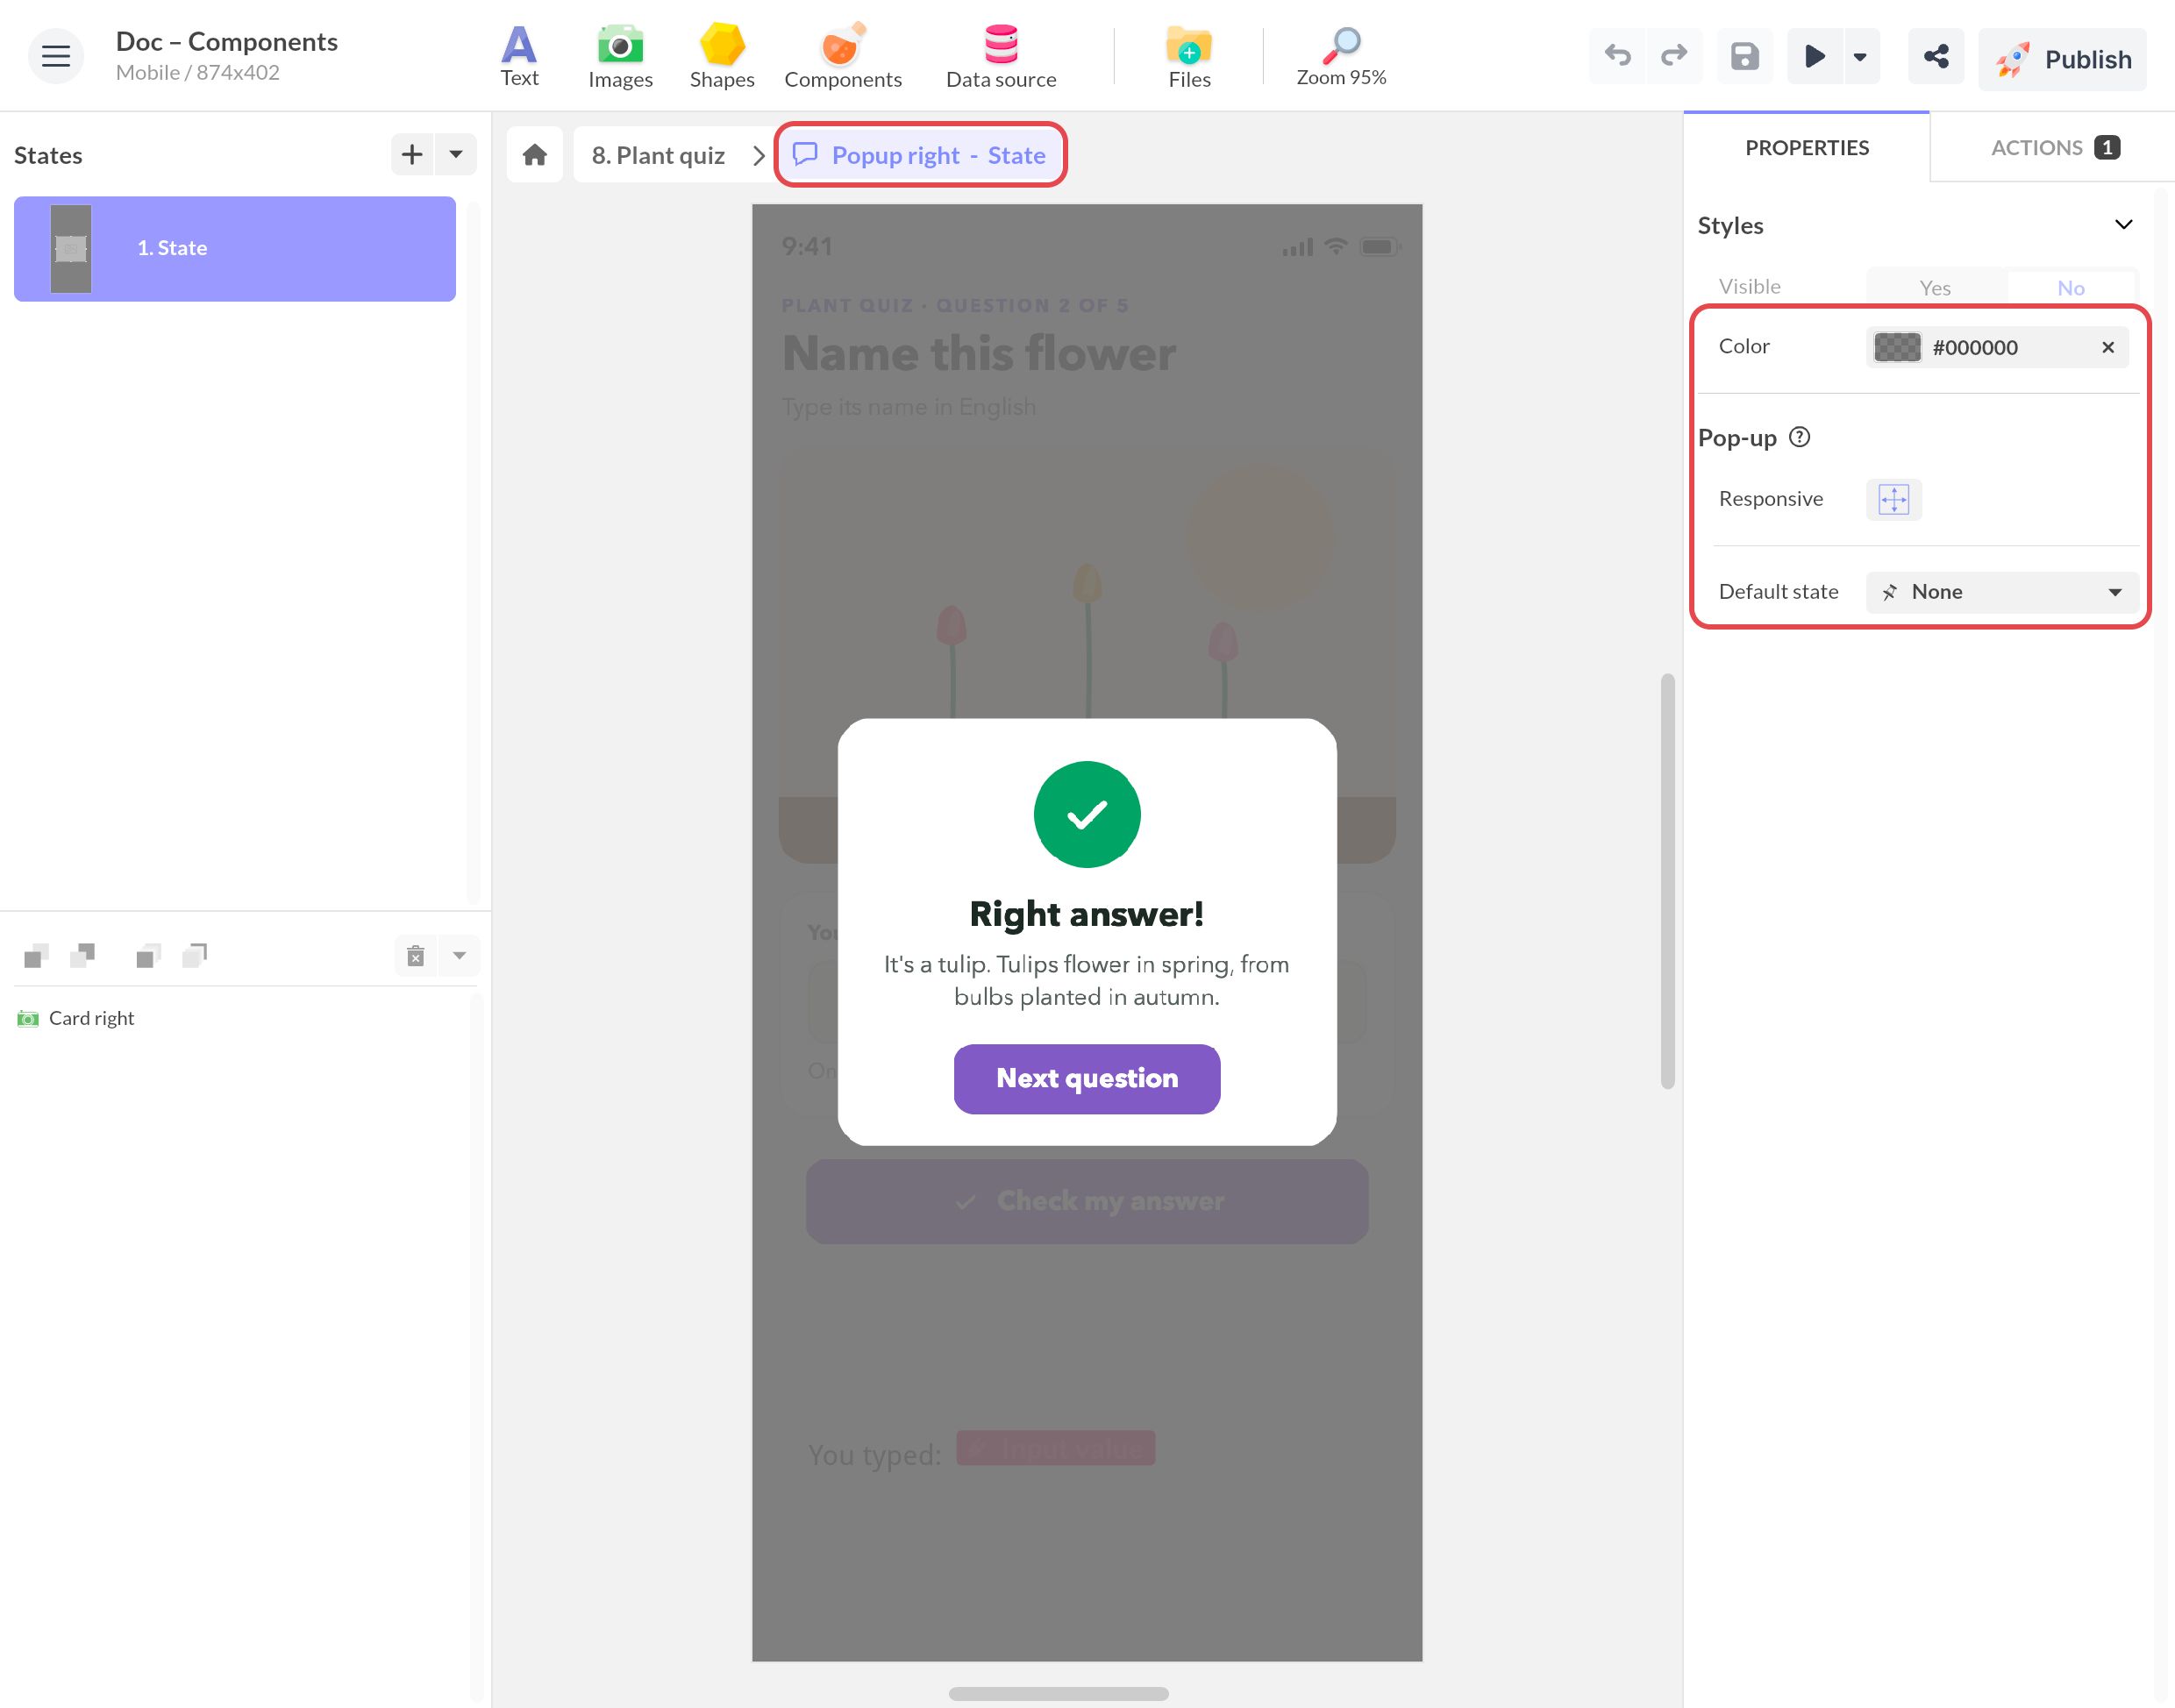The height and width of the screenshot is (1708, 2175).
Task: Publish the app
Action: 2062,59
